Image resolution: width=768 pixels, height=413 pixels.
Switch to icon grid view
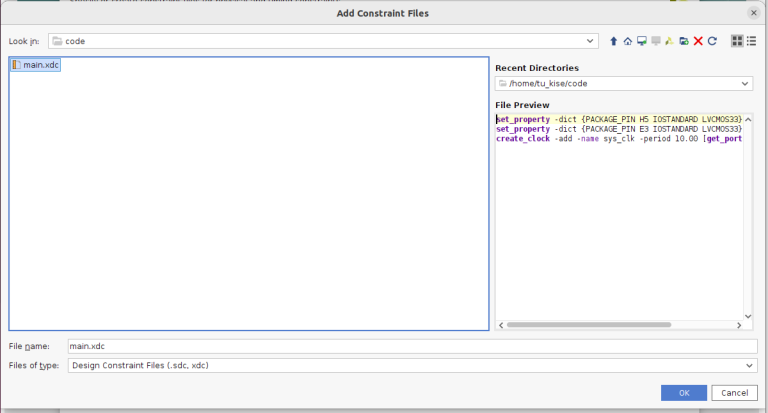(737, 41)
